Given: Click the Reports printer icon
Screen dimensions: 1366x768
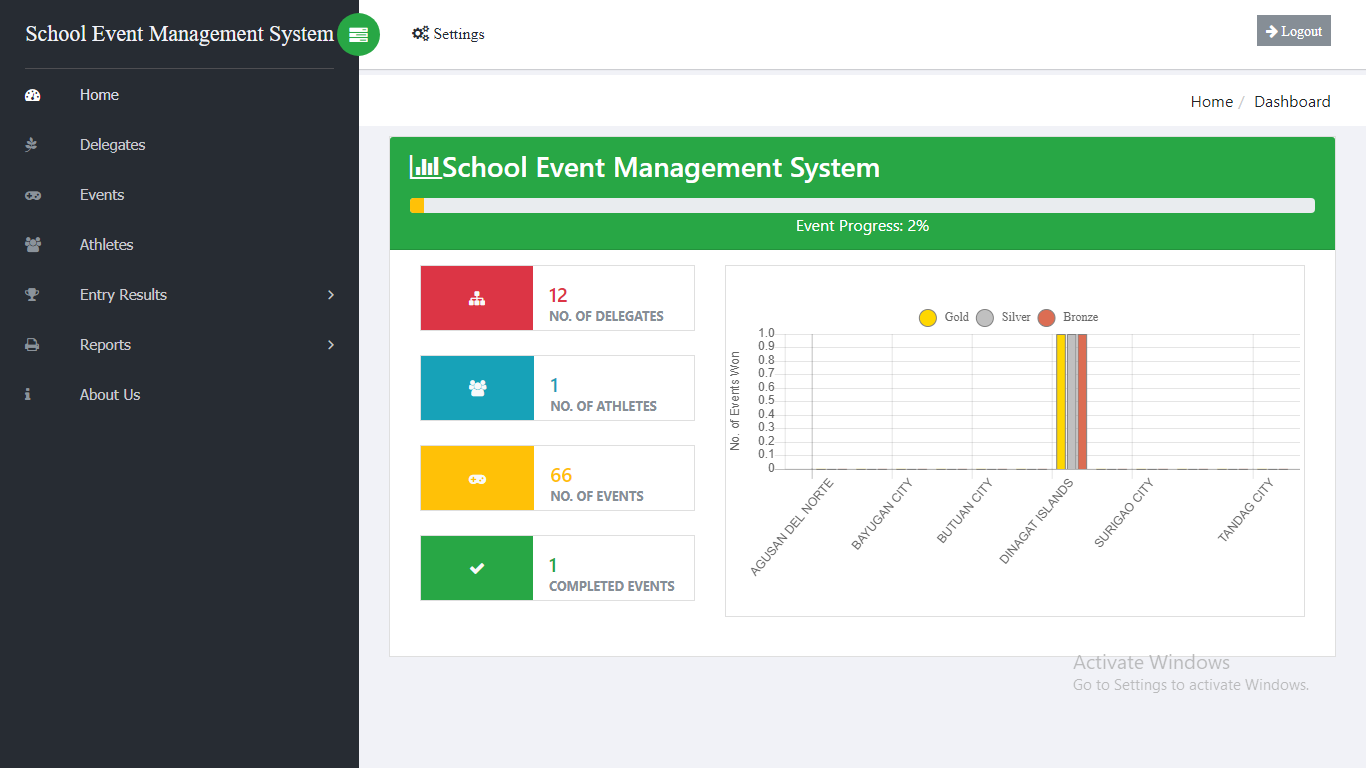Looking at the screenshot, I should (31, 344).
